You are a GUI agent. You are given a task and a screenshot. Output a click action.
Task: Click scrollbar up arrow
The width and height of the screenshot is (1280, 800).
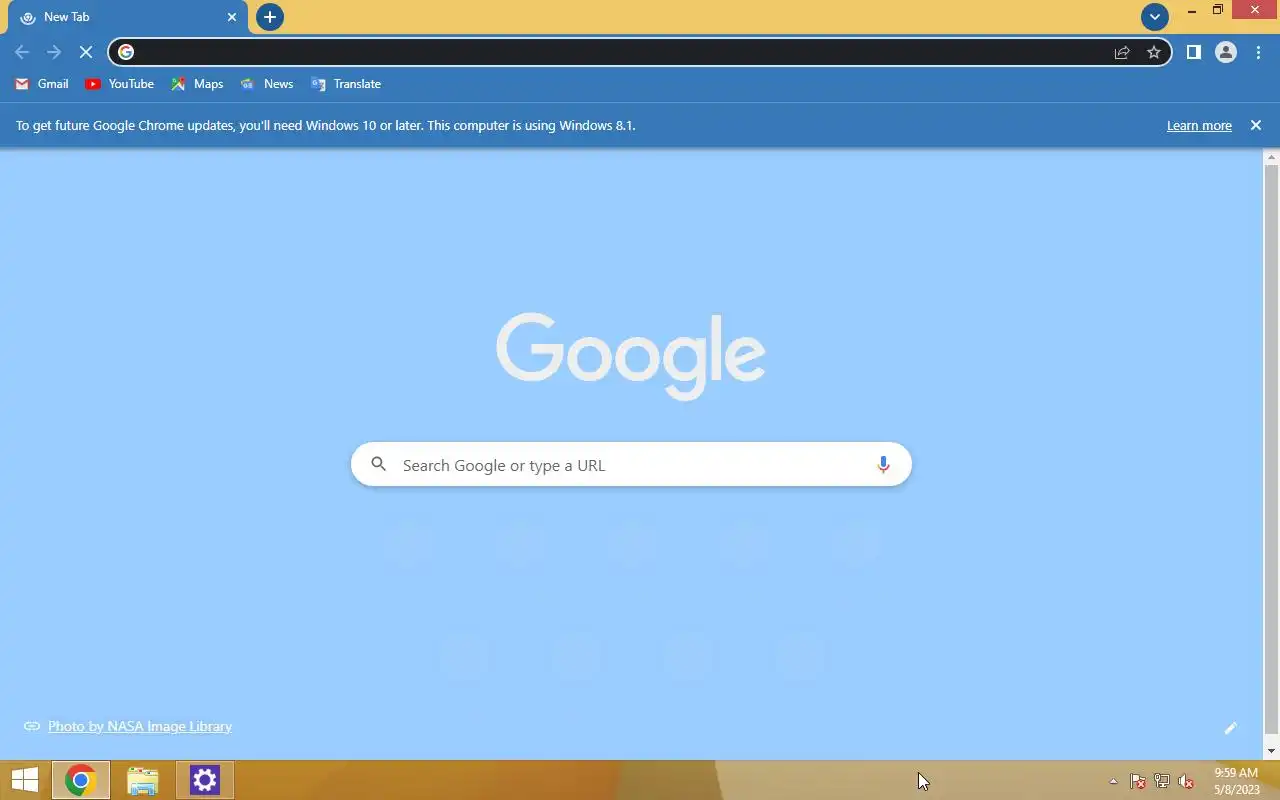(1272, 158)
